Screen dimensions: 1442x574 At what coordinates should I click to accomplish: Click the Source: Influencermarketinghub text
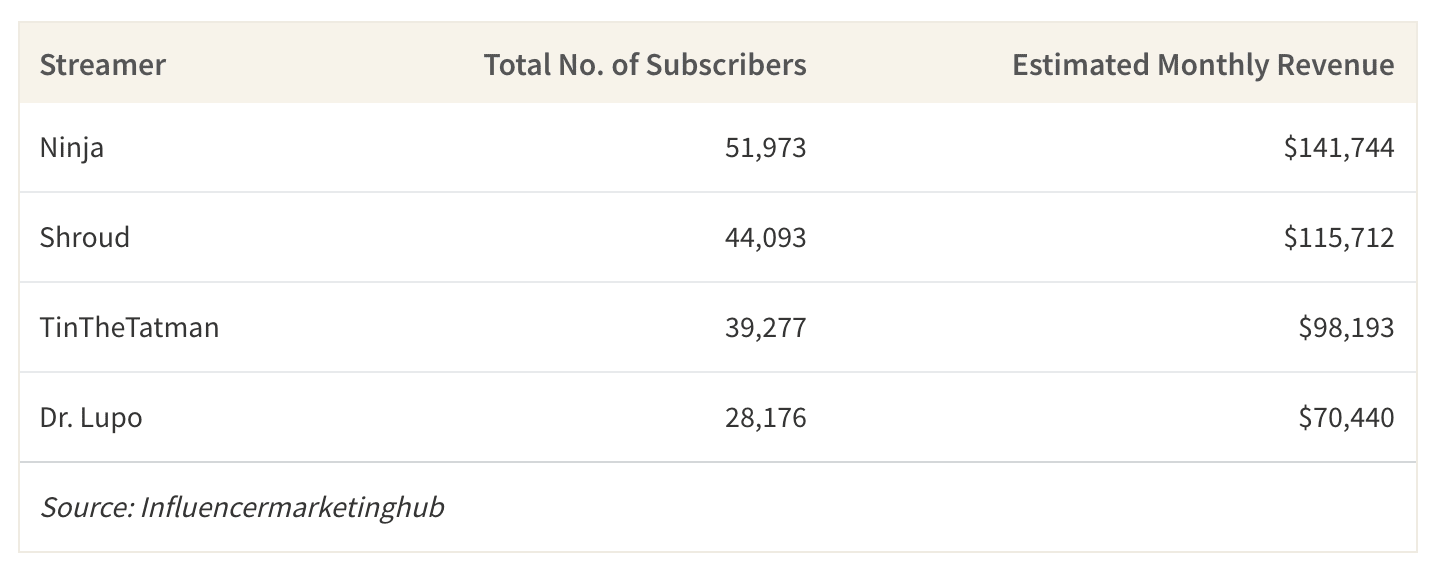pyautogui.click(x=242, y=507)
